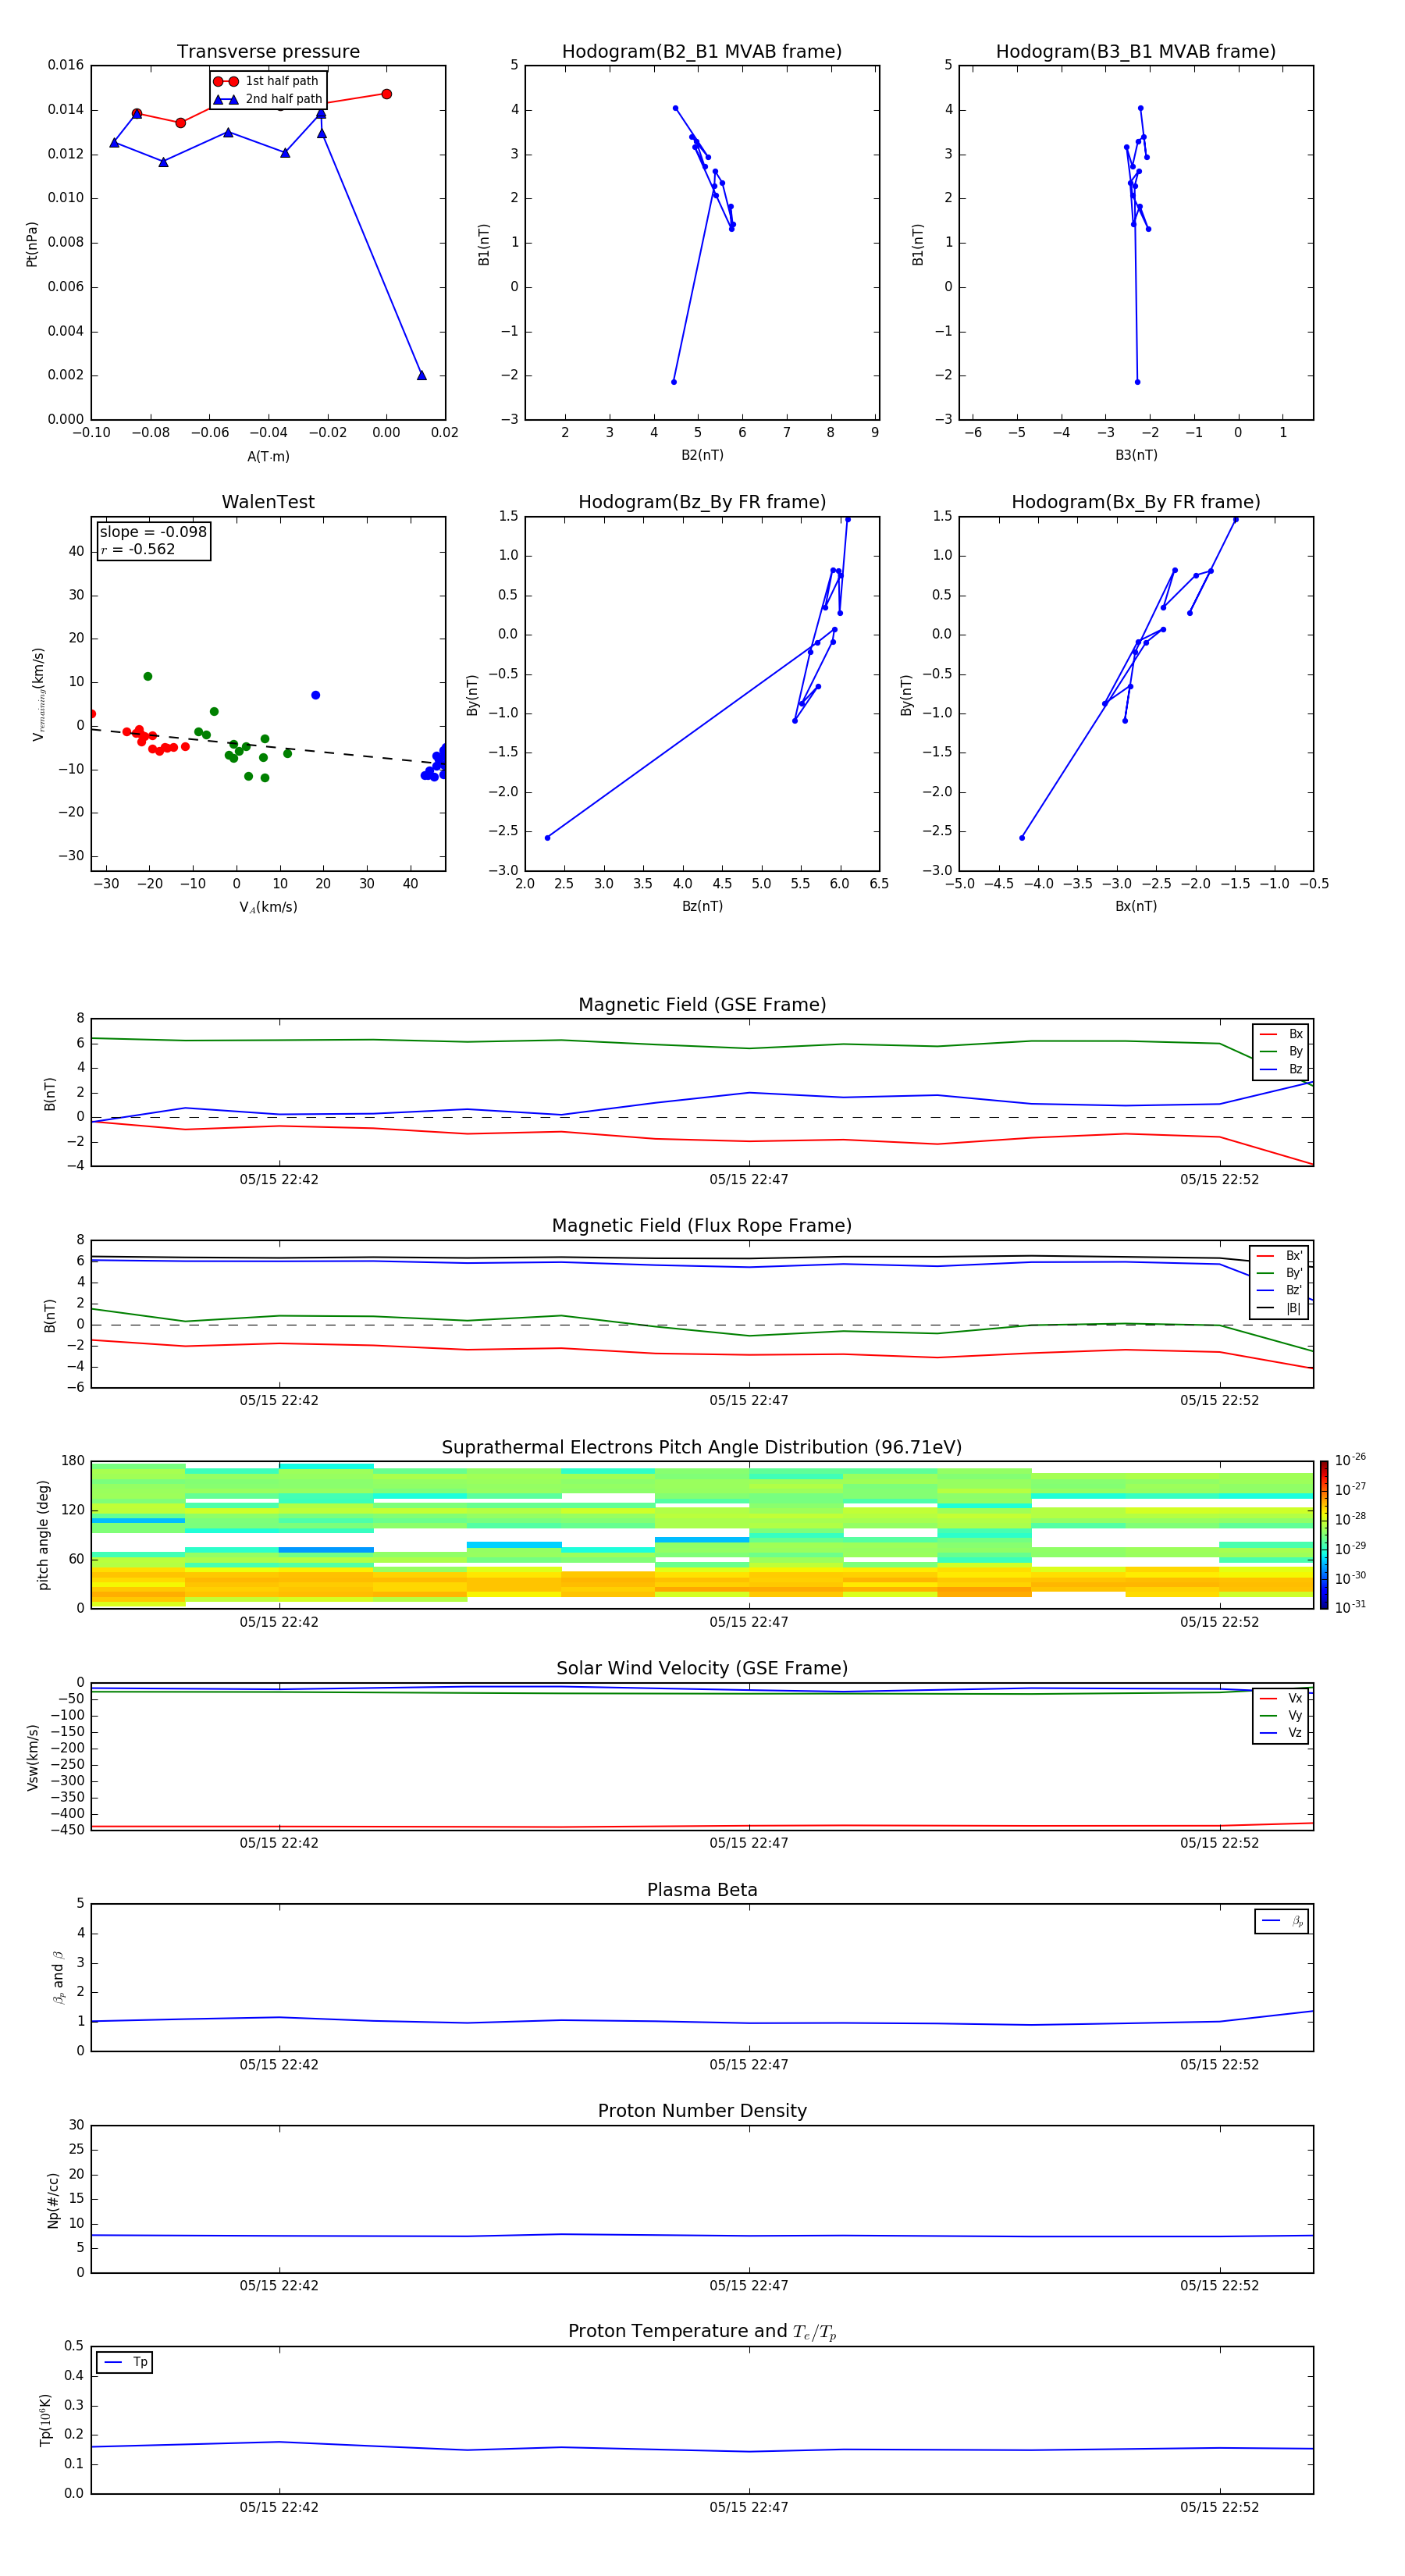This screenshot has height=2576, width=1405.
Task: Click the last red point in Transverse pressure
Action: 386,94
